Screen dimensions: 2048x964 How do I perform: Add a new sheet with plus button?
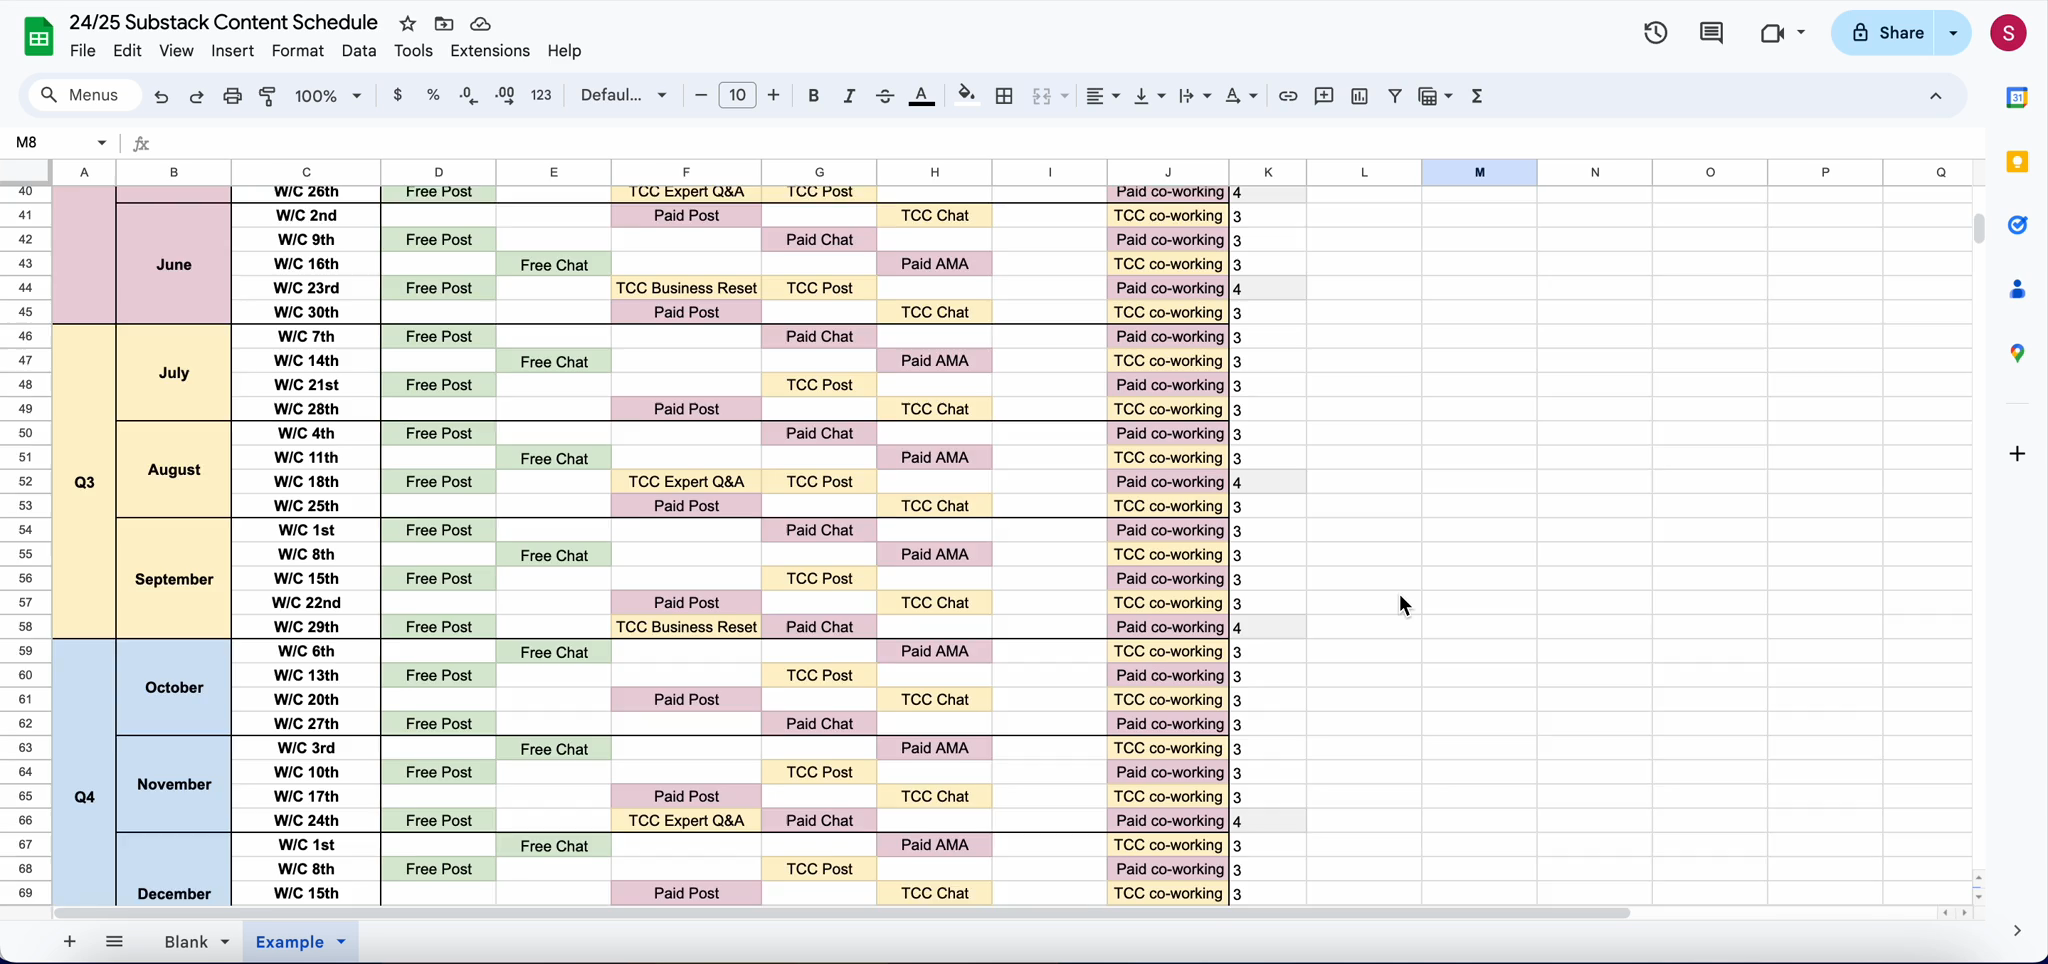(x=69, y=941)
